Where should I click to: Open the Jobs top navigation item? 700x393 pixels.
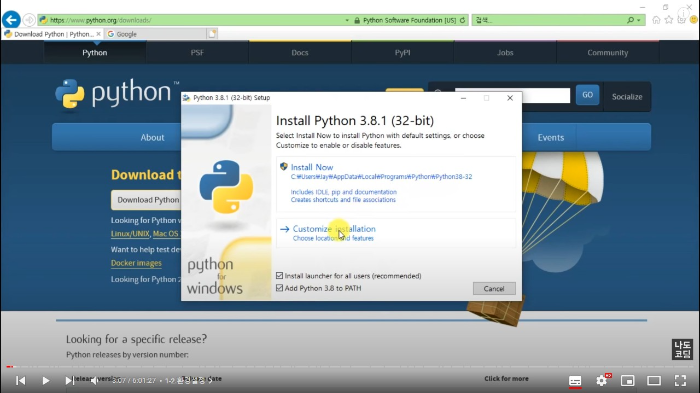pyautogui.click(x=505, y=53)
